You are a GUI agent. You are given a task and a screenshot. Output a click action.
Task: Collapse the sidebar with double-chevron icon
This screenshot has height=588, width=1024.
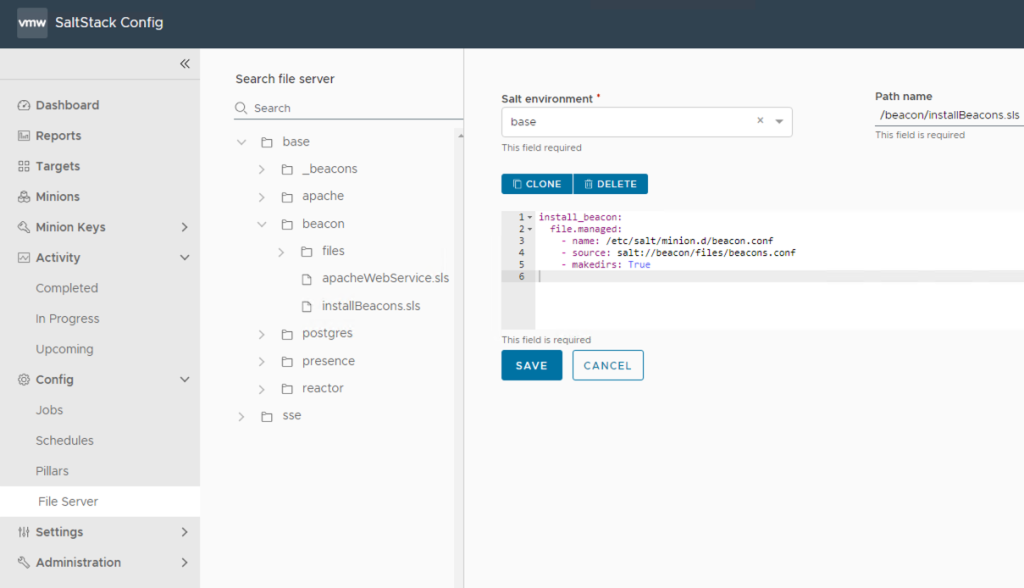tap(184, 64)
